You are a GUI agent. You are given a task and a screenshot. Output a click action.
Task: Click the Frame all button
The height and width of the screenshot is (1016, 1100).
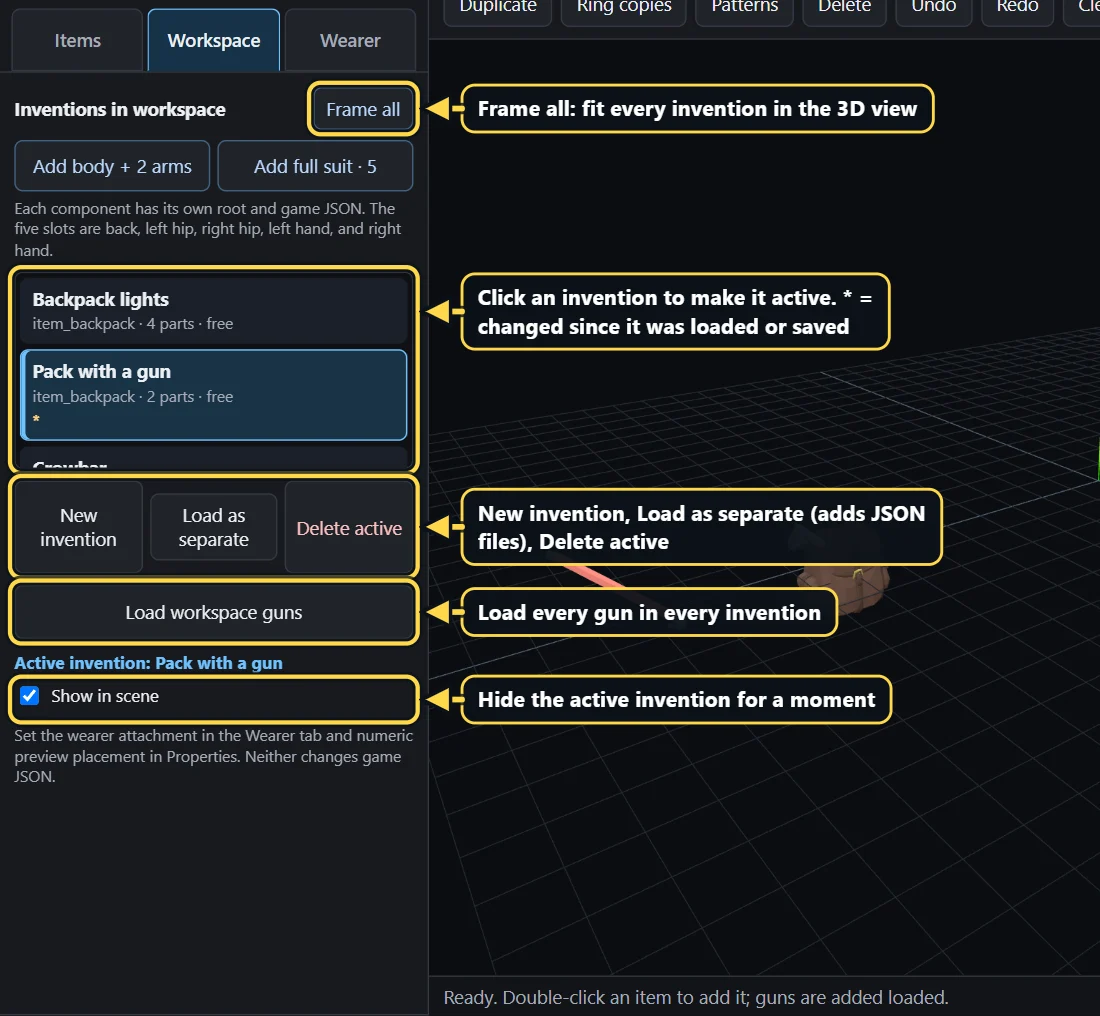coord(363,109)
